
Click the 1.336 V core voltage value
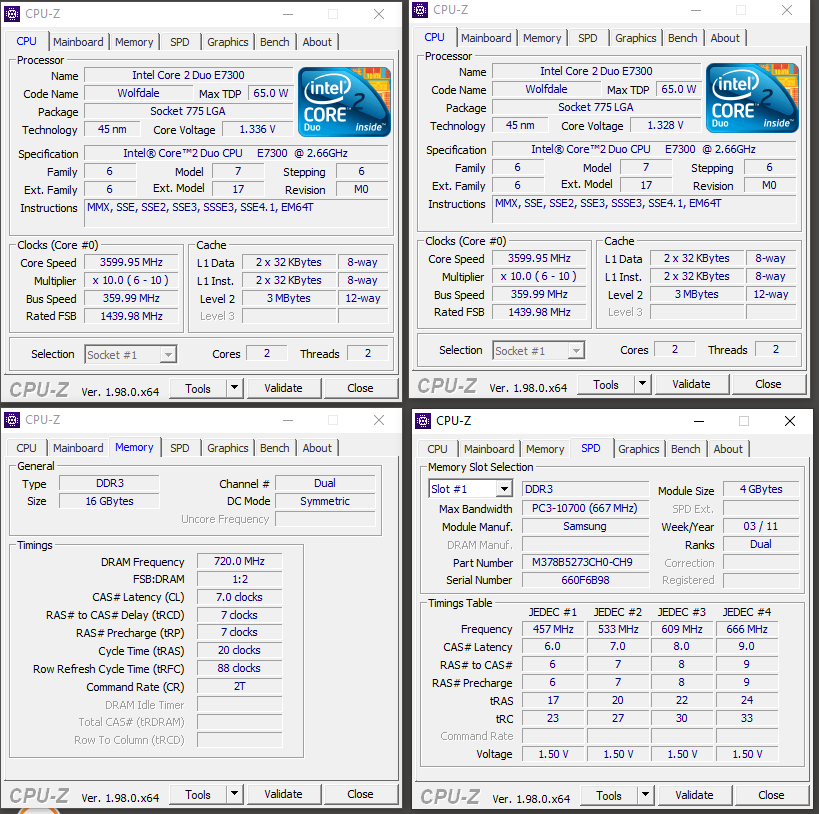257,129
